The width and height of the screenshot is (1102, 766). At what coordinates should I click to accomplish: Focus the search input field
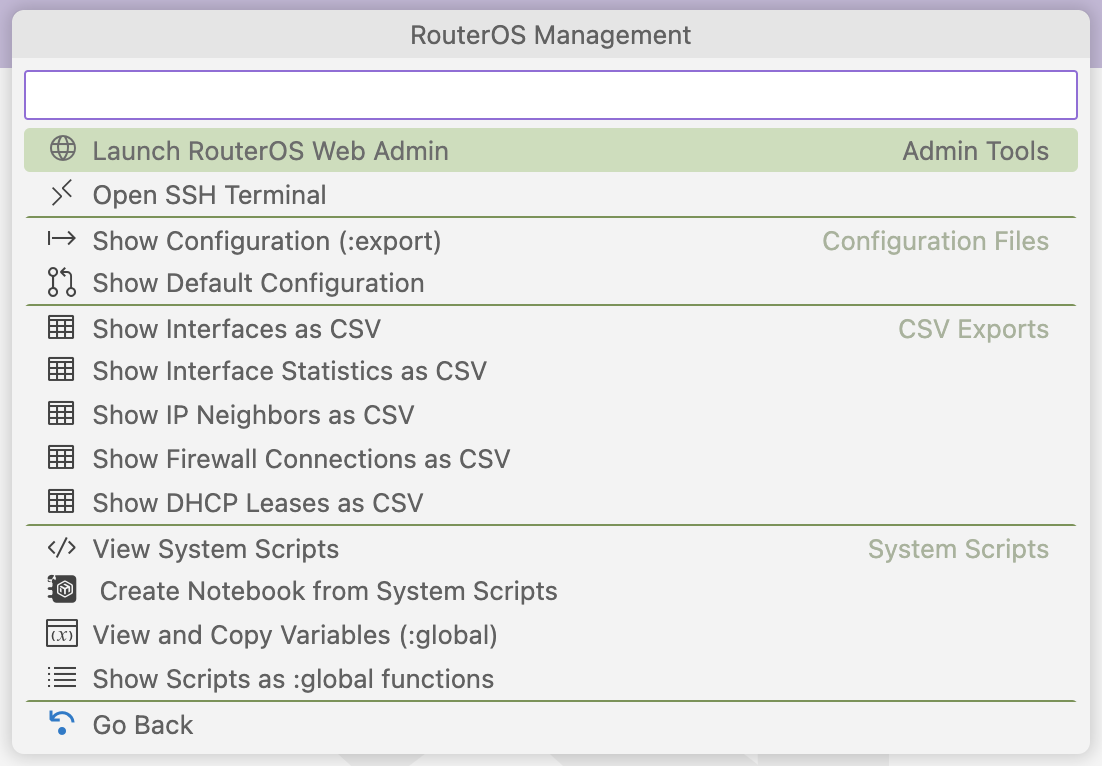point(550,95)
